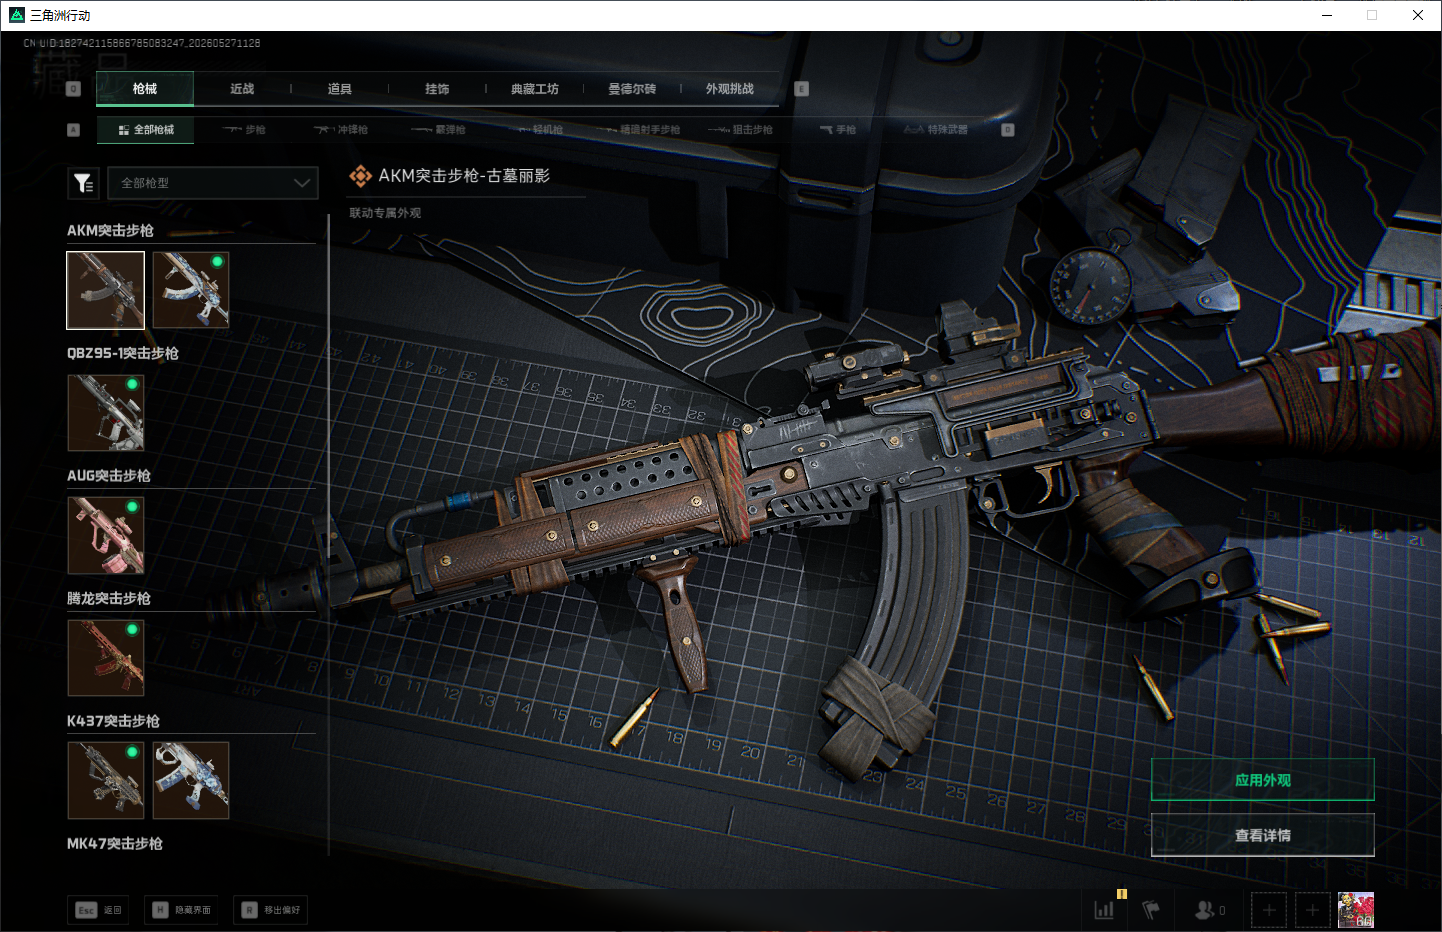This screenshot has width=1442, height=932.
Task: Choose the 特殊武器 special weapons category
Action: coord(936,130)
